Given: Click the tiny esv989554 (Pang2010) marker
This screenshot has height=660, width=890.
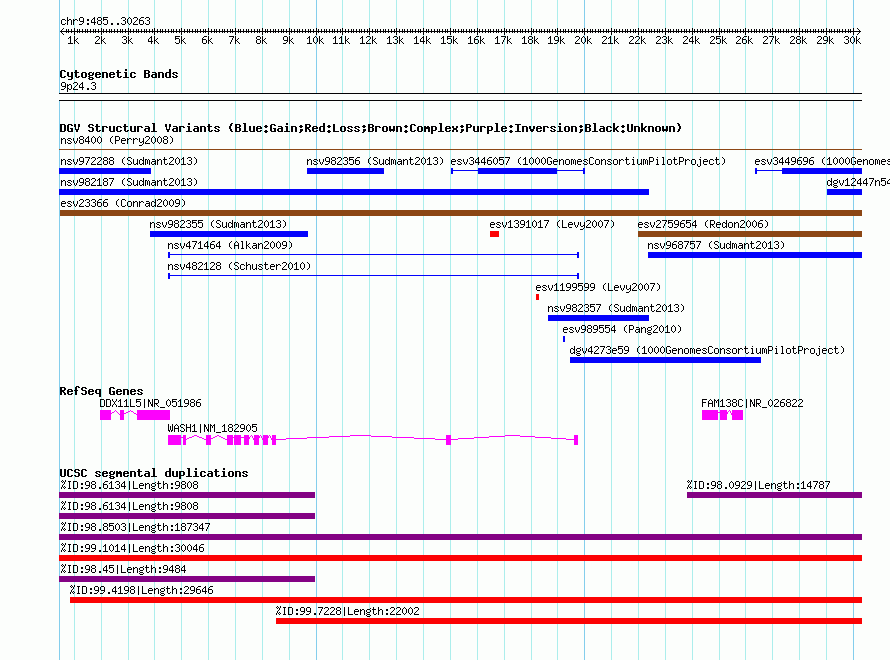Looking at the screenshot, I should click(564, 339).
